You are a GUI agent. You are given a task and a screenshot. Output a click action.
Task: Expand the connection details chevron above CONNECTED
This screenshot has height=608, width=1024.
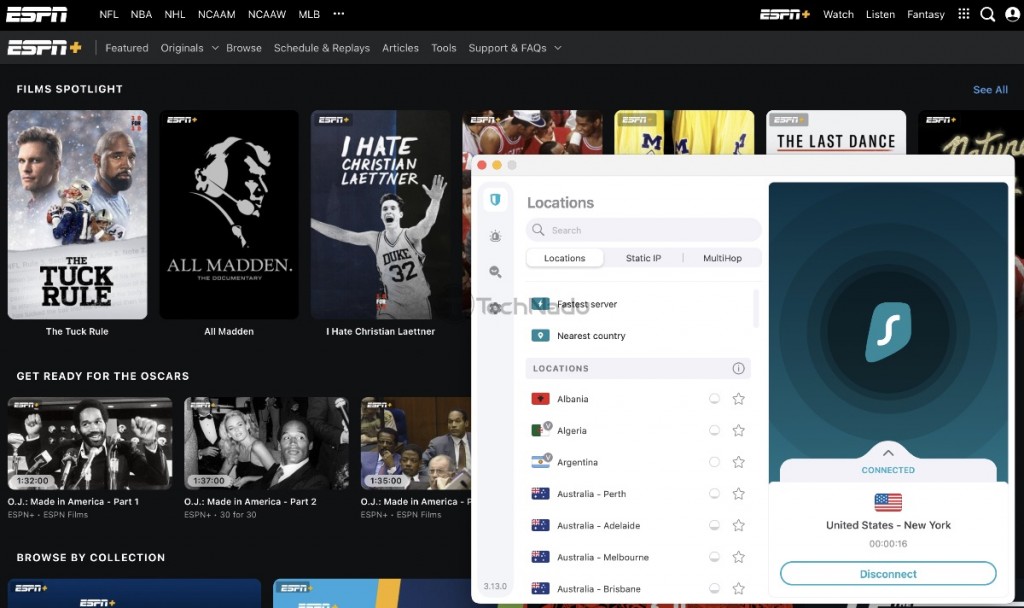pyautogui.click(x=888, y=453)
